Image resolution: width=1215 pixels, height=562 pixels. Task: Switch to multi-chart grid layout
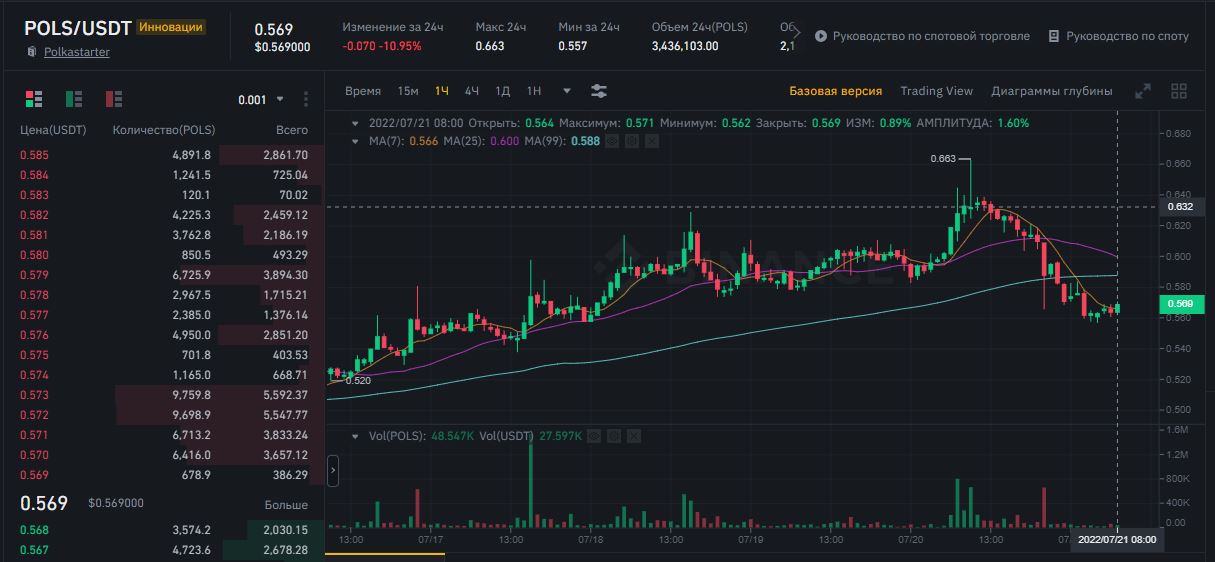coord(1179,91)
